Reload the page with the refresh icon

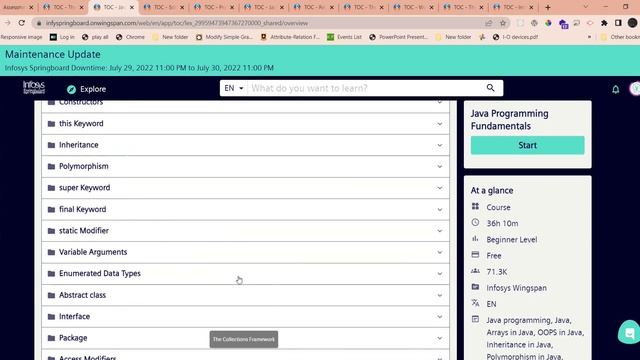[22, 23]
